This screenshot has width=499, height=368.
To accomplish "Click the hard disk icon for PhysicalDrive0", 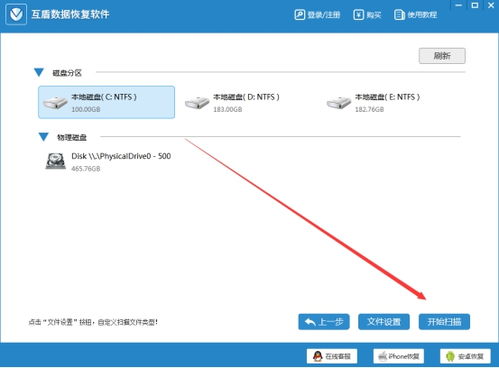I will tap(56, 161).
